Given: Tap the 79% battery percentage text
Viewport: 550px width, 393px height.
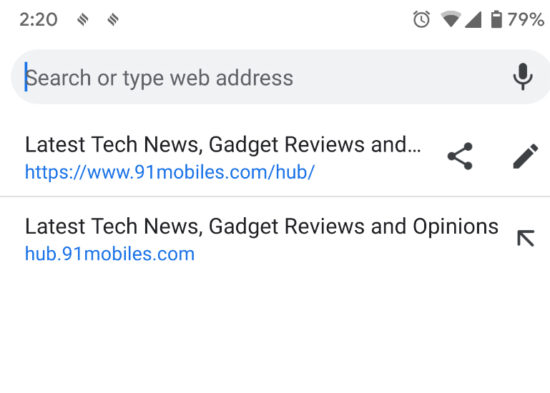Looking at the screenshot, I should coord(525,19).
